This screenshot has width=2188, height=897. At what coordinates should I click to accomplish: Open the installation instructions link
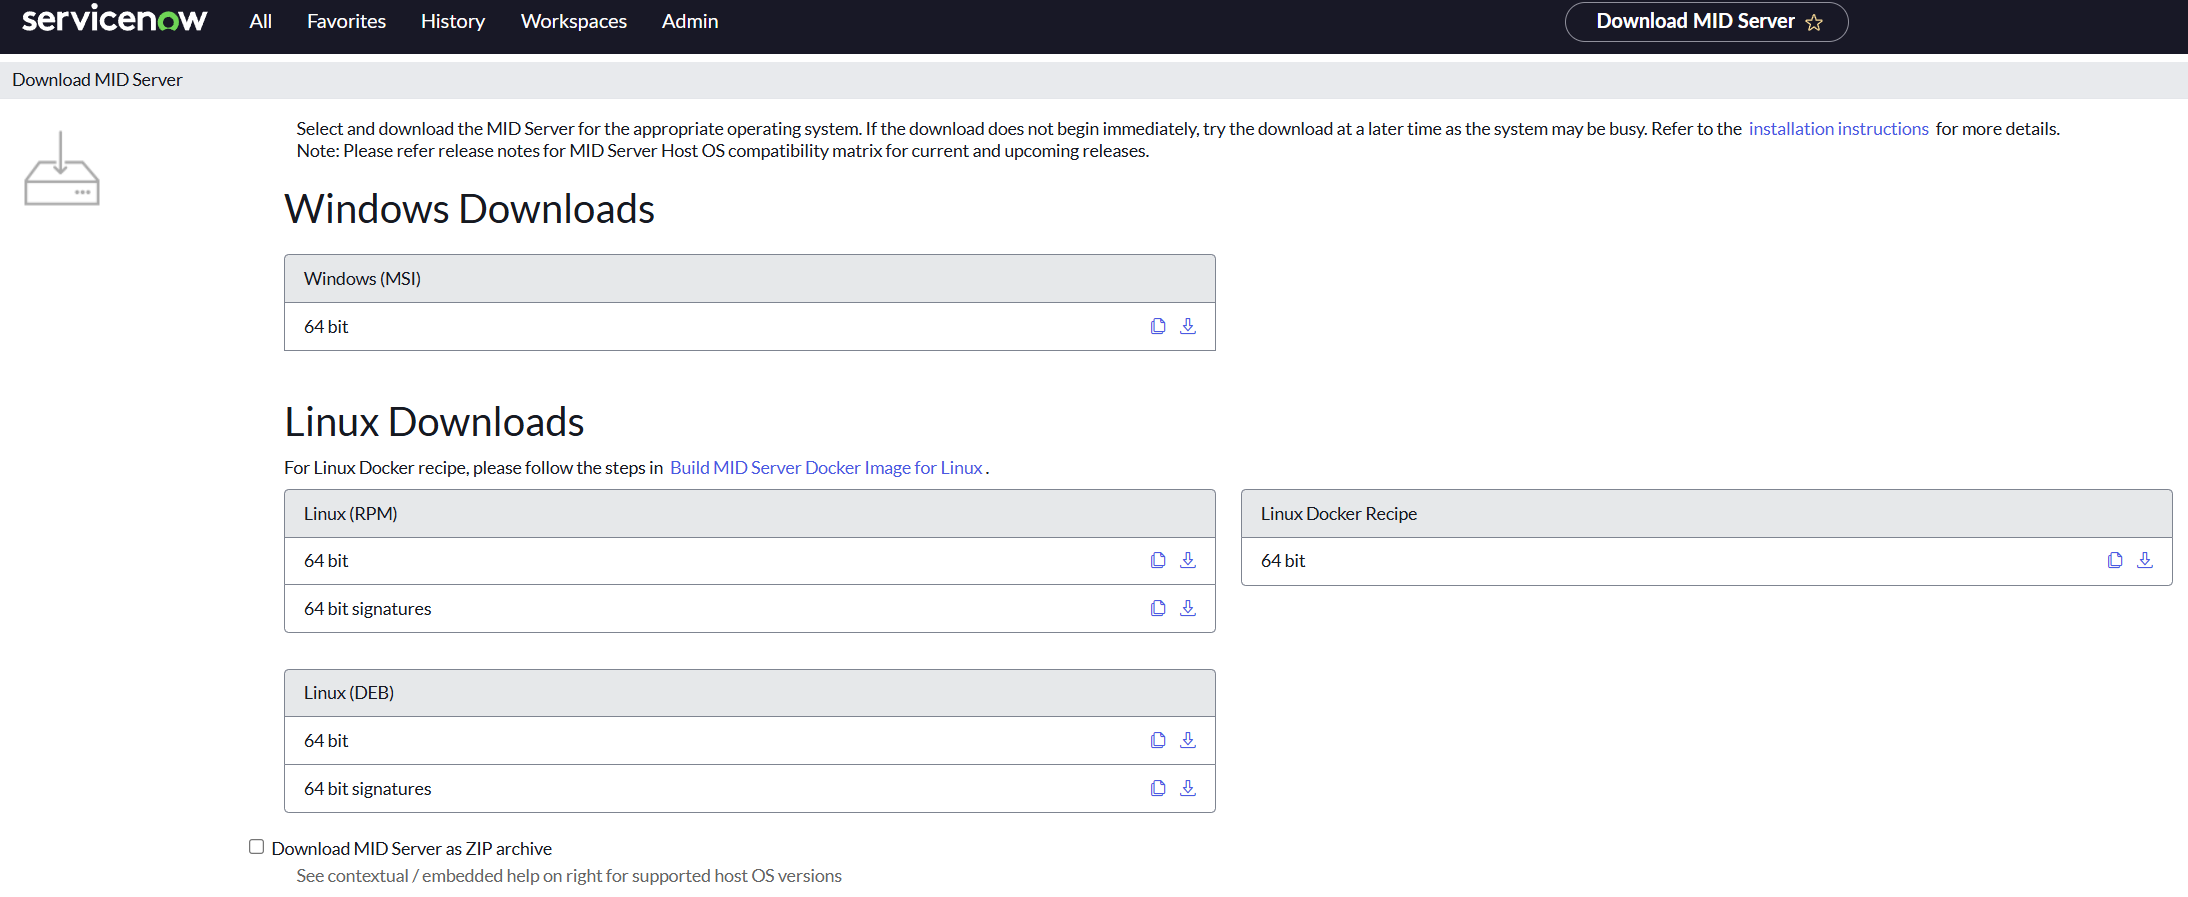point(1838,129)
